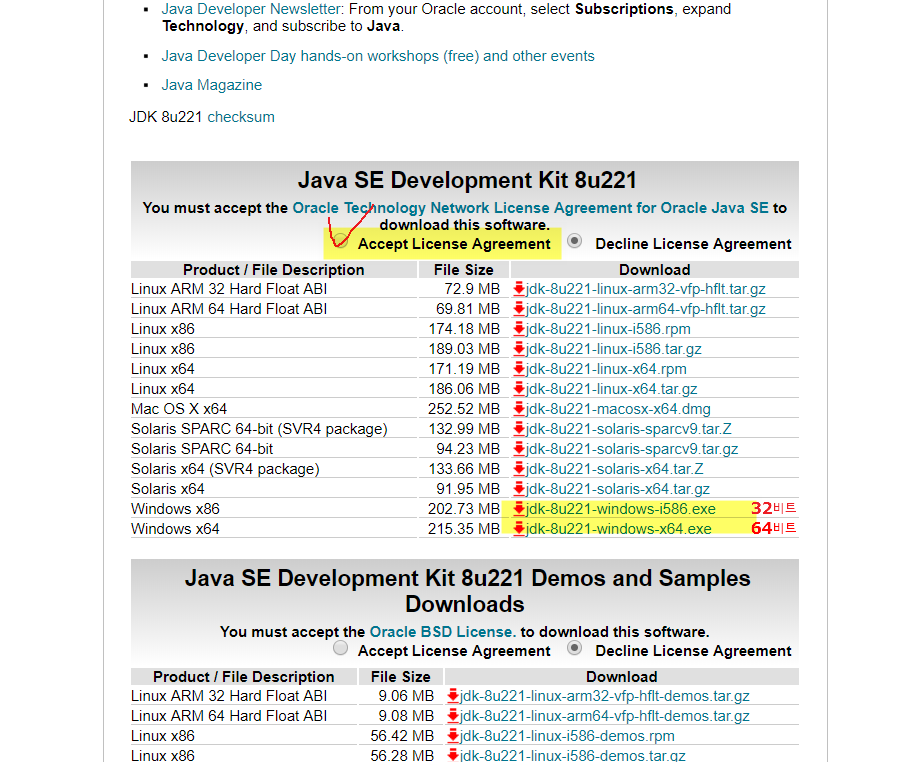Select Decline License Agreement for JDK 8u221
900x762 pixels.
coord(574,240)
